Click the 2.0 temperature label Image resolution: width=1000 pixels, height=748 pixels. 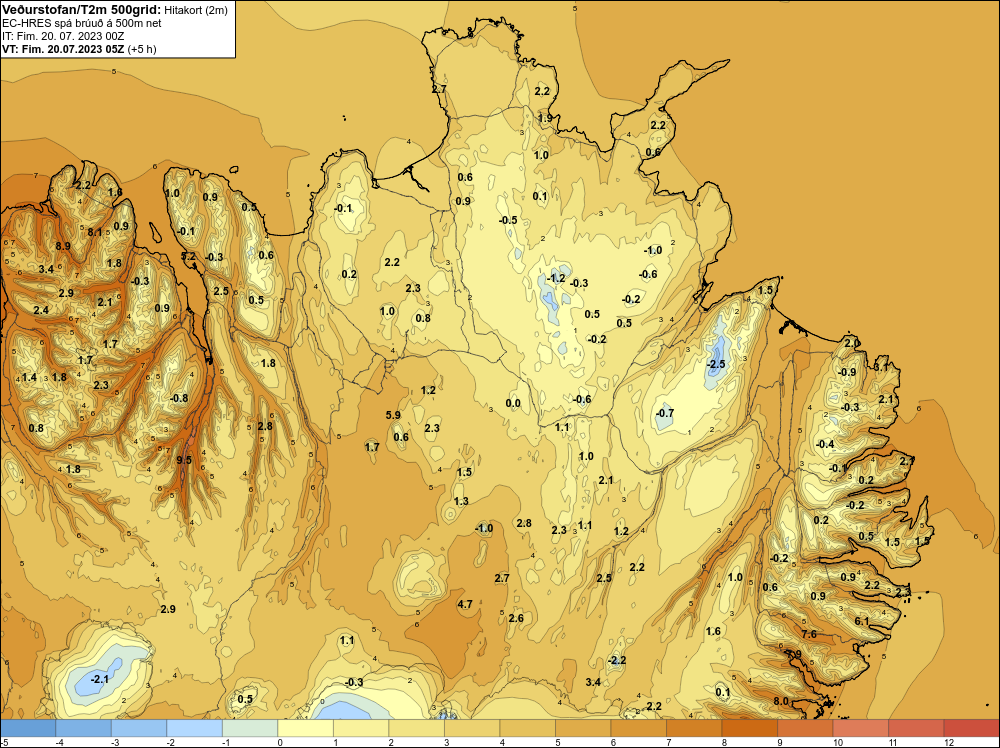tap(851, 343)
